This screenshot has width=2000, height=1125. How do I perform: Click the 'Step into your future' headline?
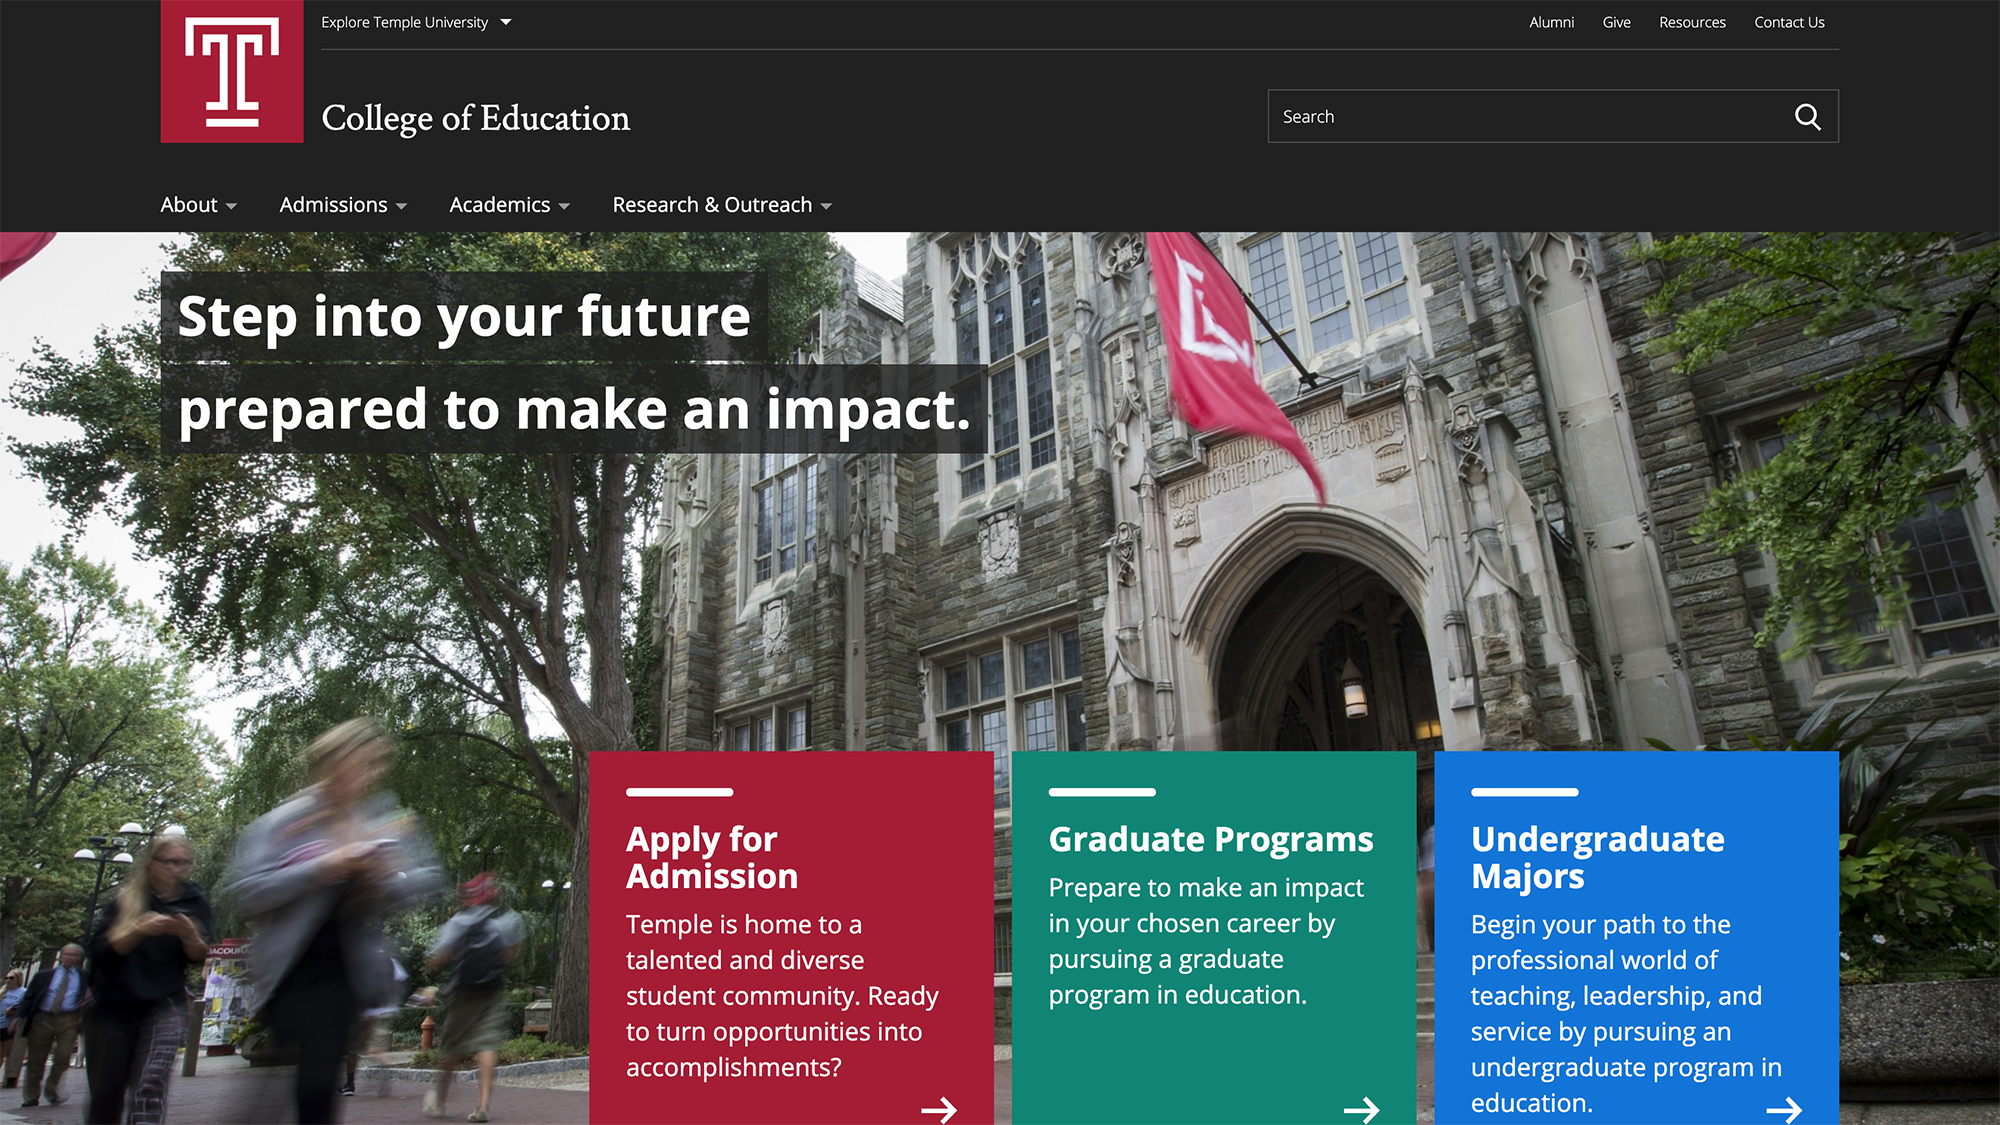point(464,316)
